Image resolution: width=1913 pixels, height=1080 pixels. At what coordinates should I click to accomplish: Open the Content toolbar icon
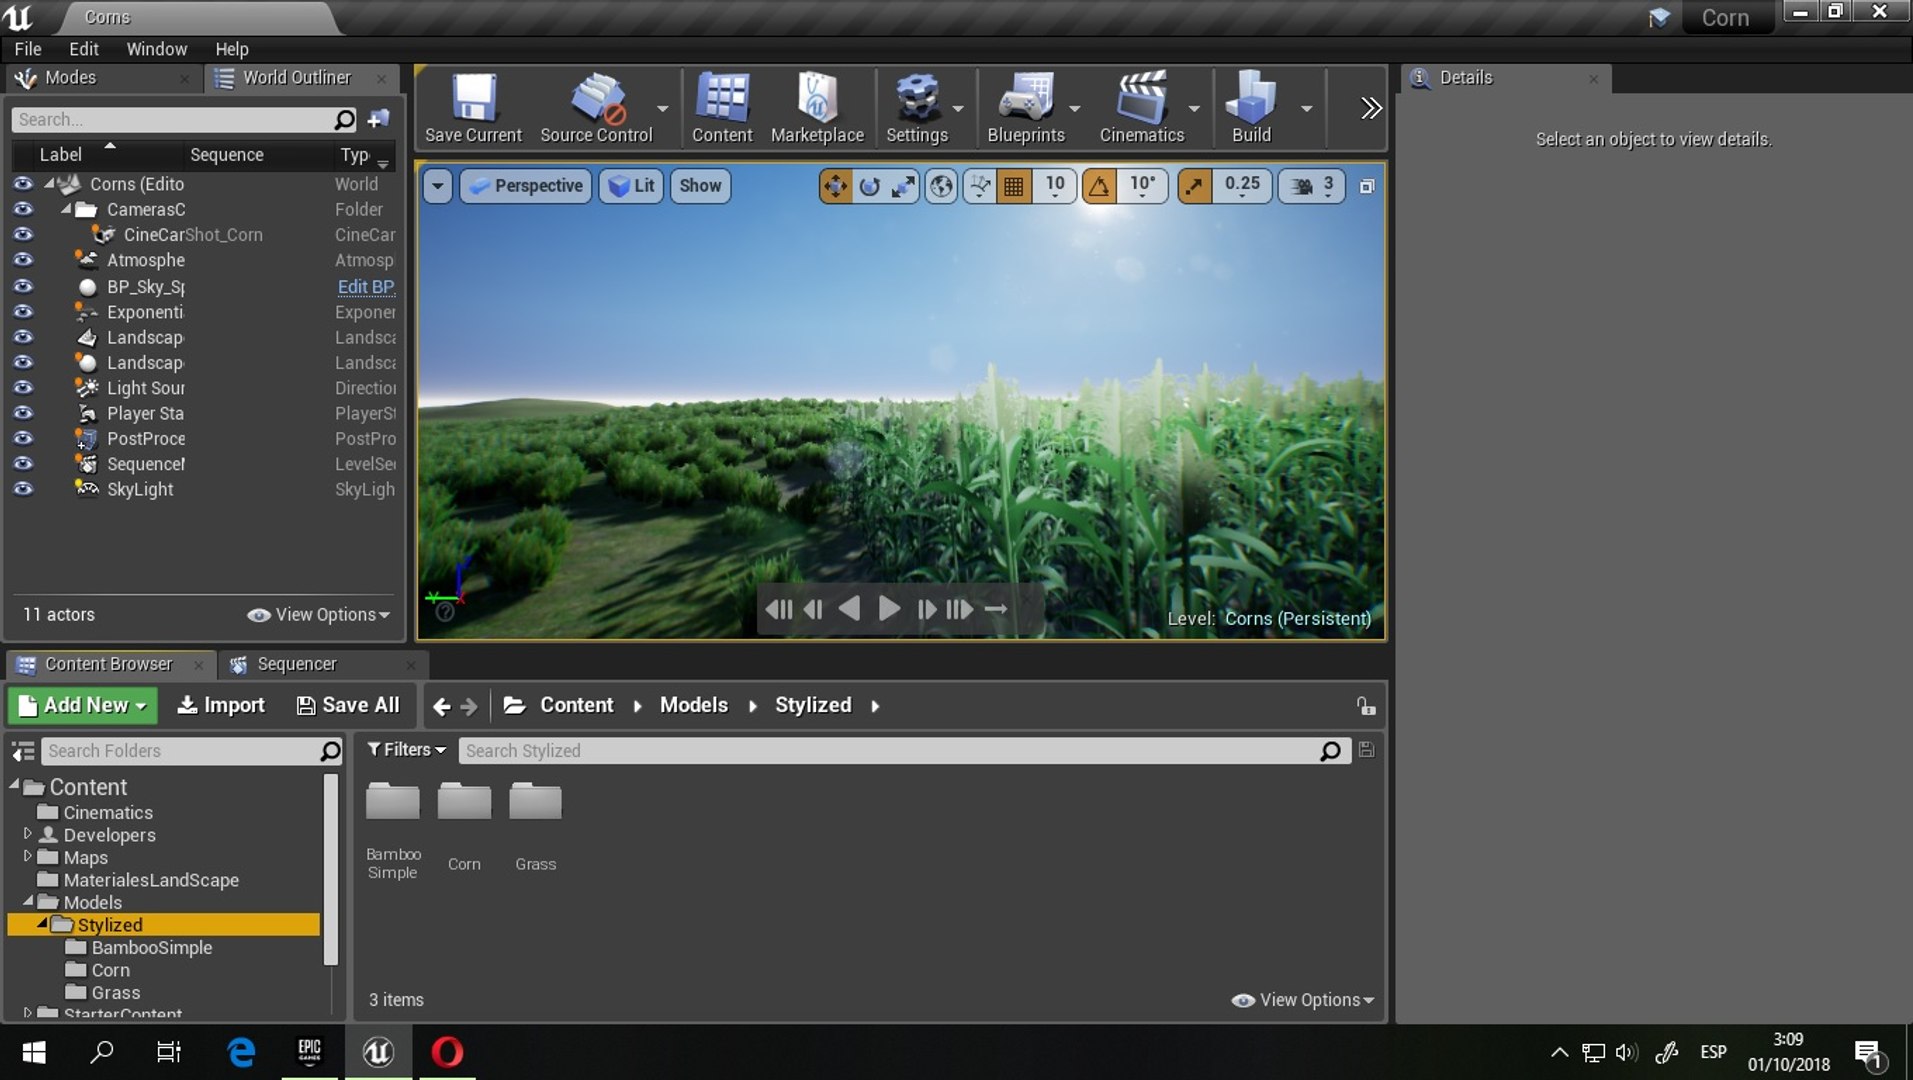[x=722, y=108]
